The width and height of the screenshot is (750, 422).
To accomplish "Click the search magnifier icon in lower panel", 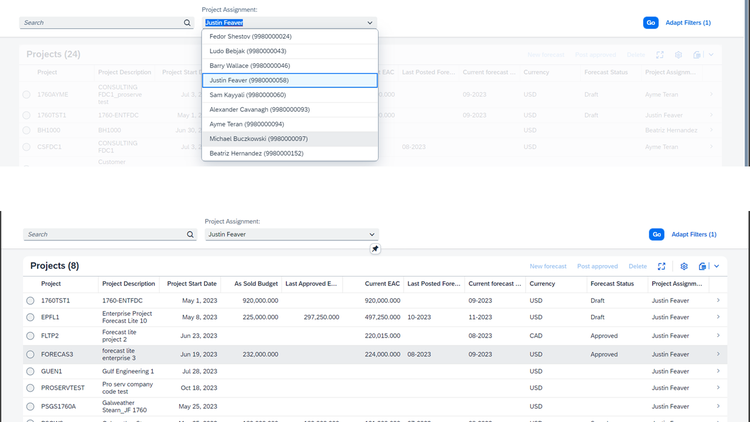I will click(x=190, y=234).
